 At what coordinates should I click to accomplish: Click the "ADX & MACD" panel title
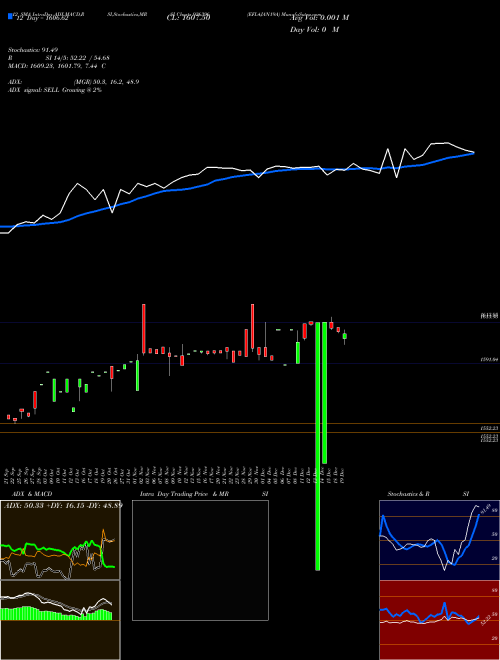(x=32, y=494)
